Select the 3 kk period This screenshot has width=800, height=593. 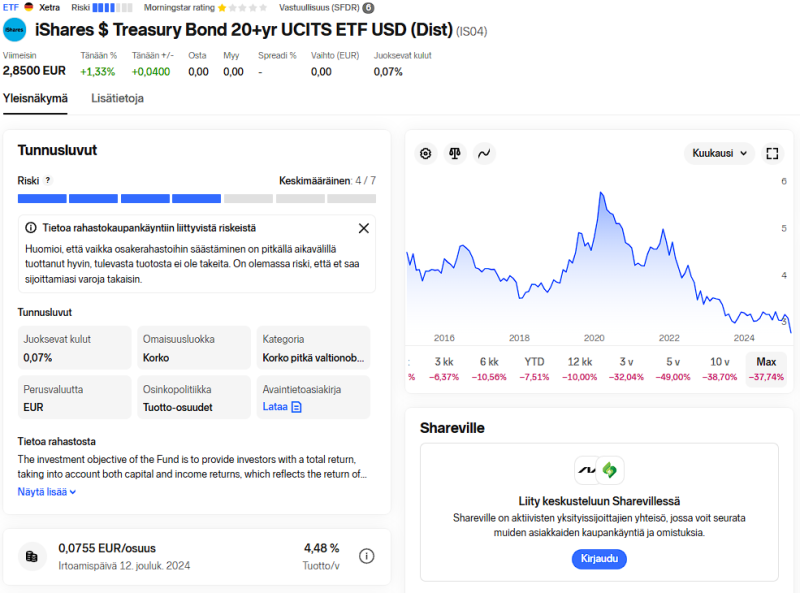pos(444,369)
